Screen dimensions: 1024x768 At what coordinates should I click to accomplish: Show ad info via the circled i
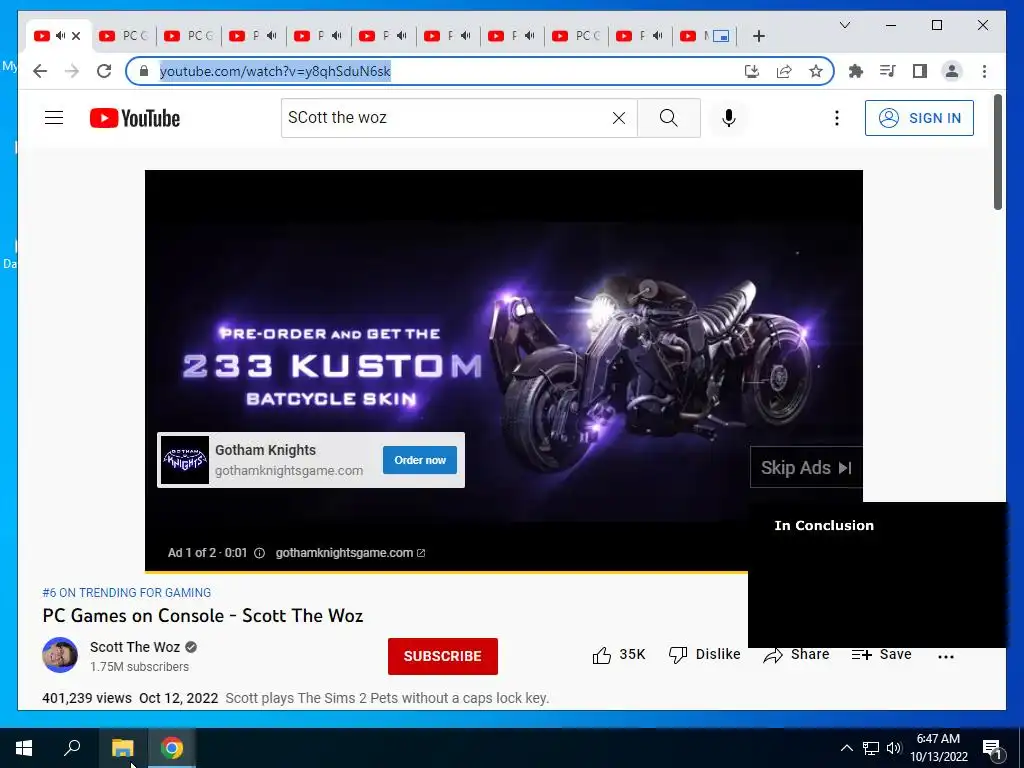(259, 553)
